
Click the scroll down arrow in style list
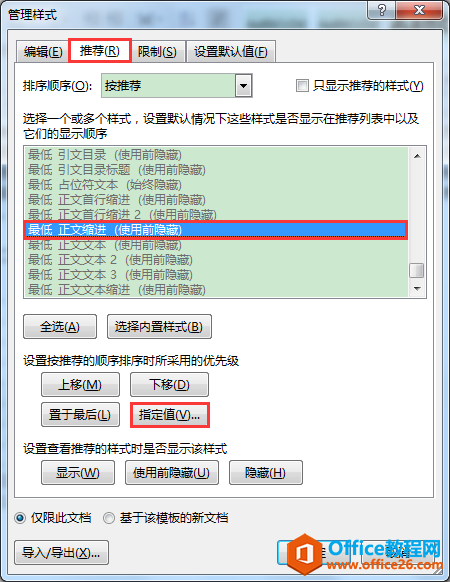(x=417, y=289)
